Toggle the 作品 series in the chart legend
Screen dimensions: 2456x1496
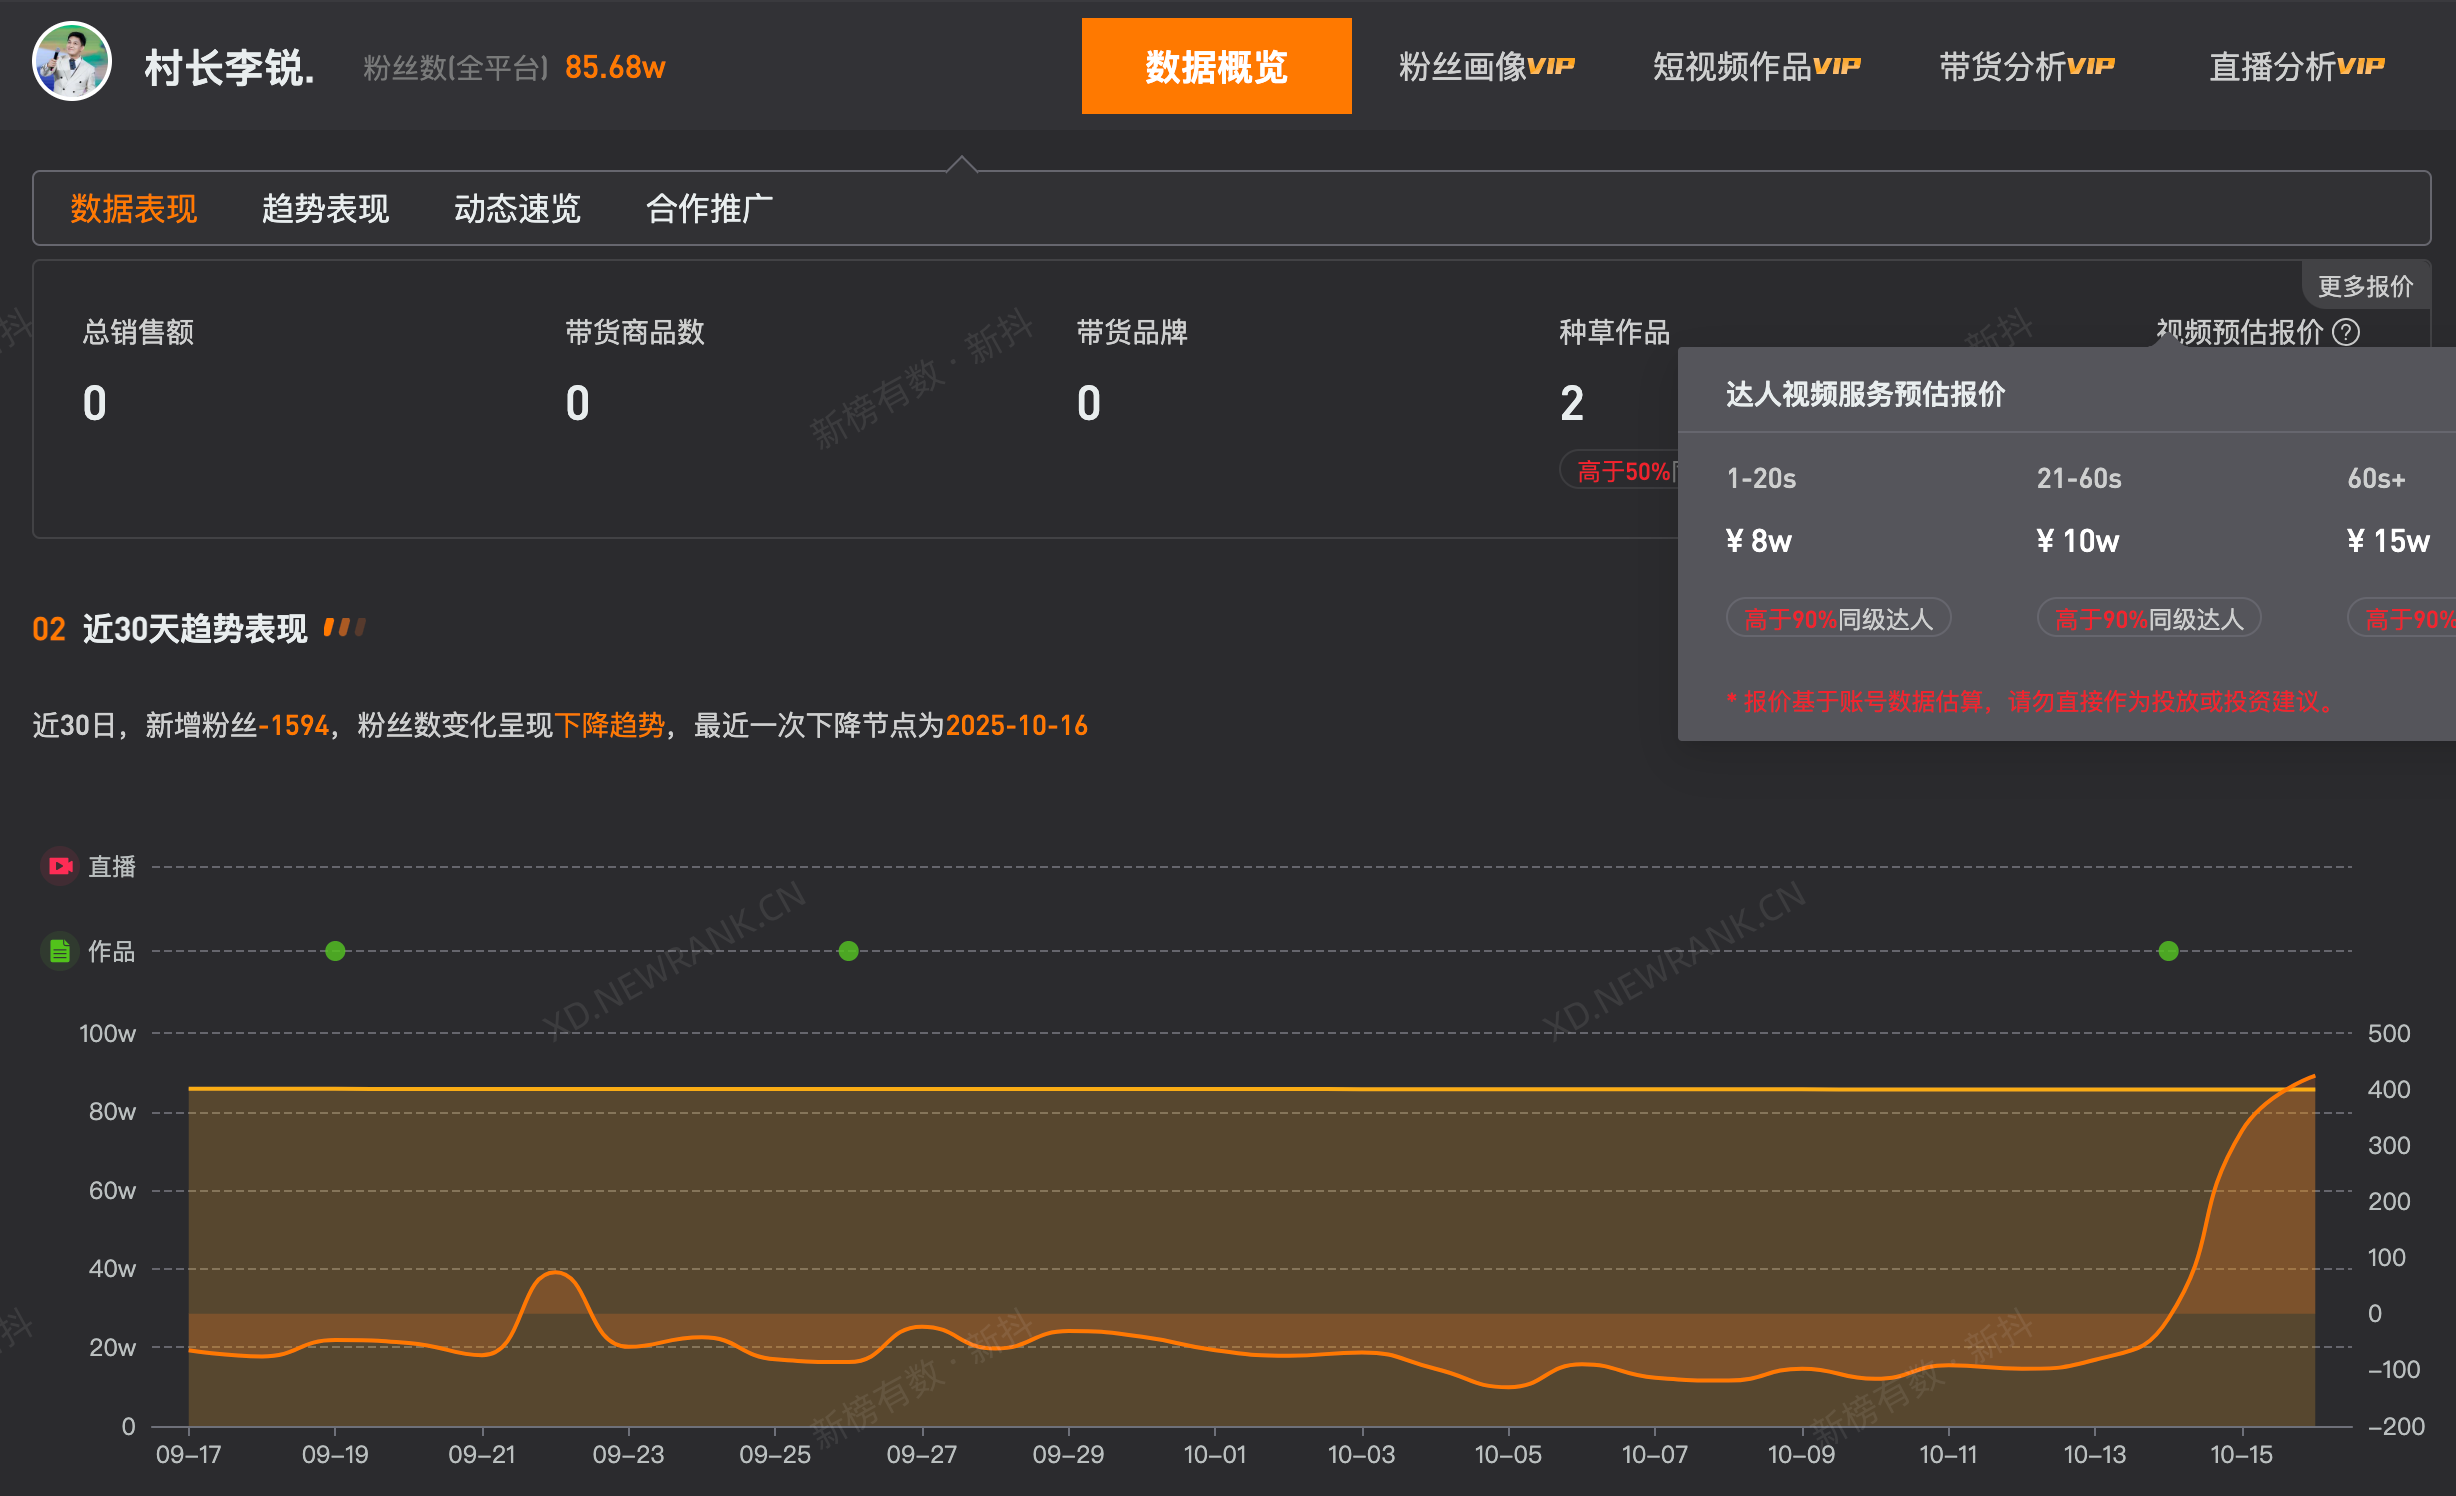coord(112,951)
